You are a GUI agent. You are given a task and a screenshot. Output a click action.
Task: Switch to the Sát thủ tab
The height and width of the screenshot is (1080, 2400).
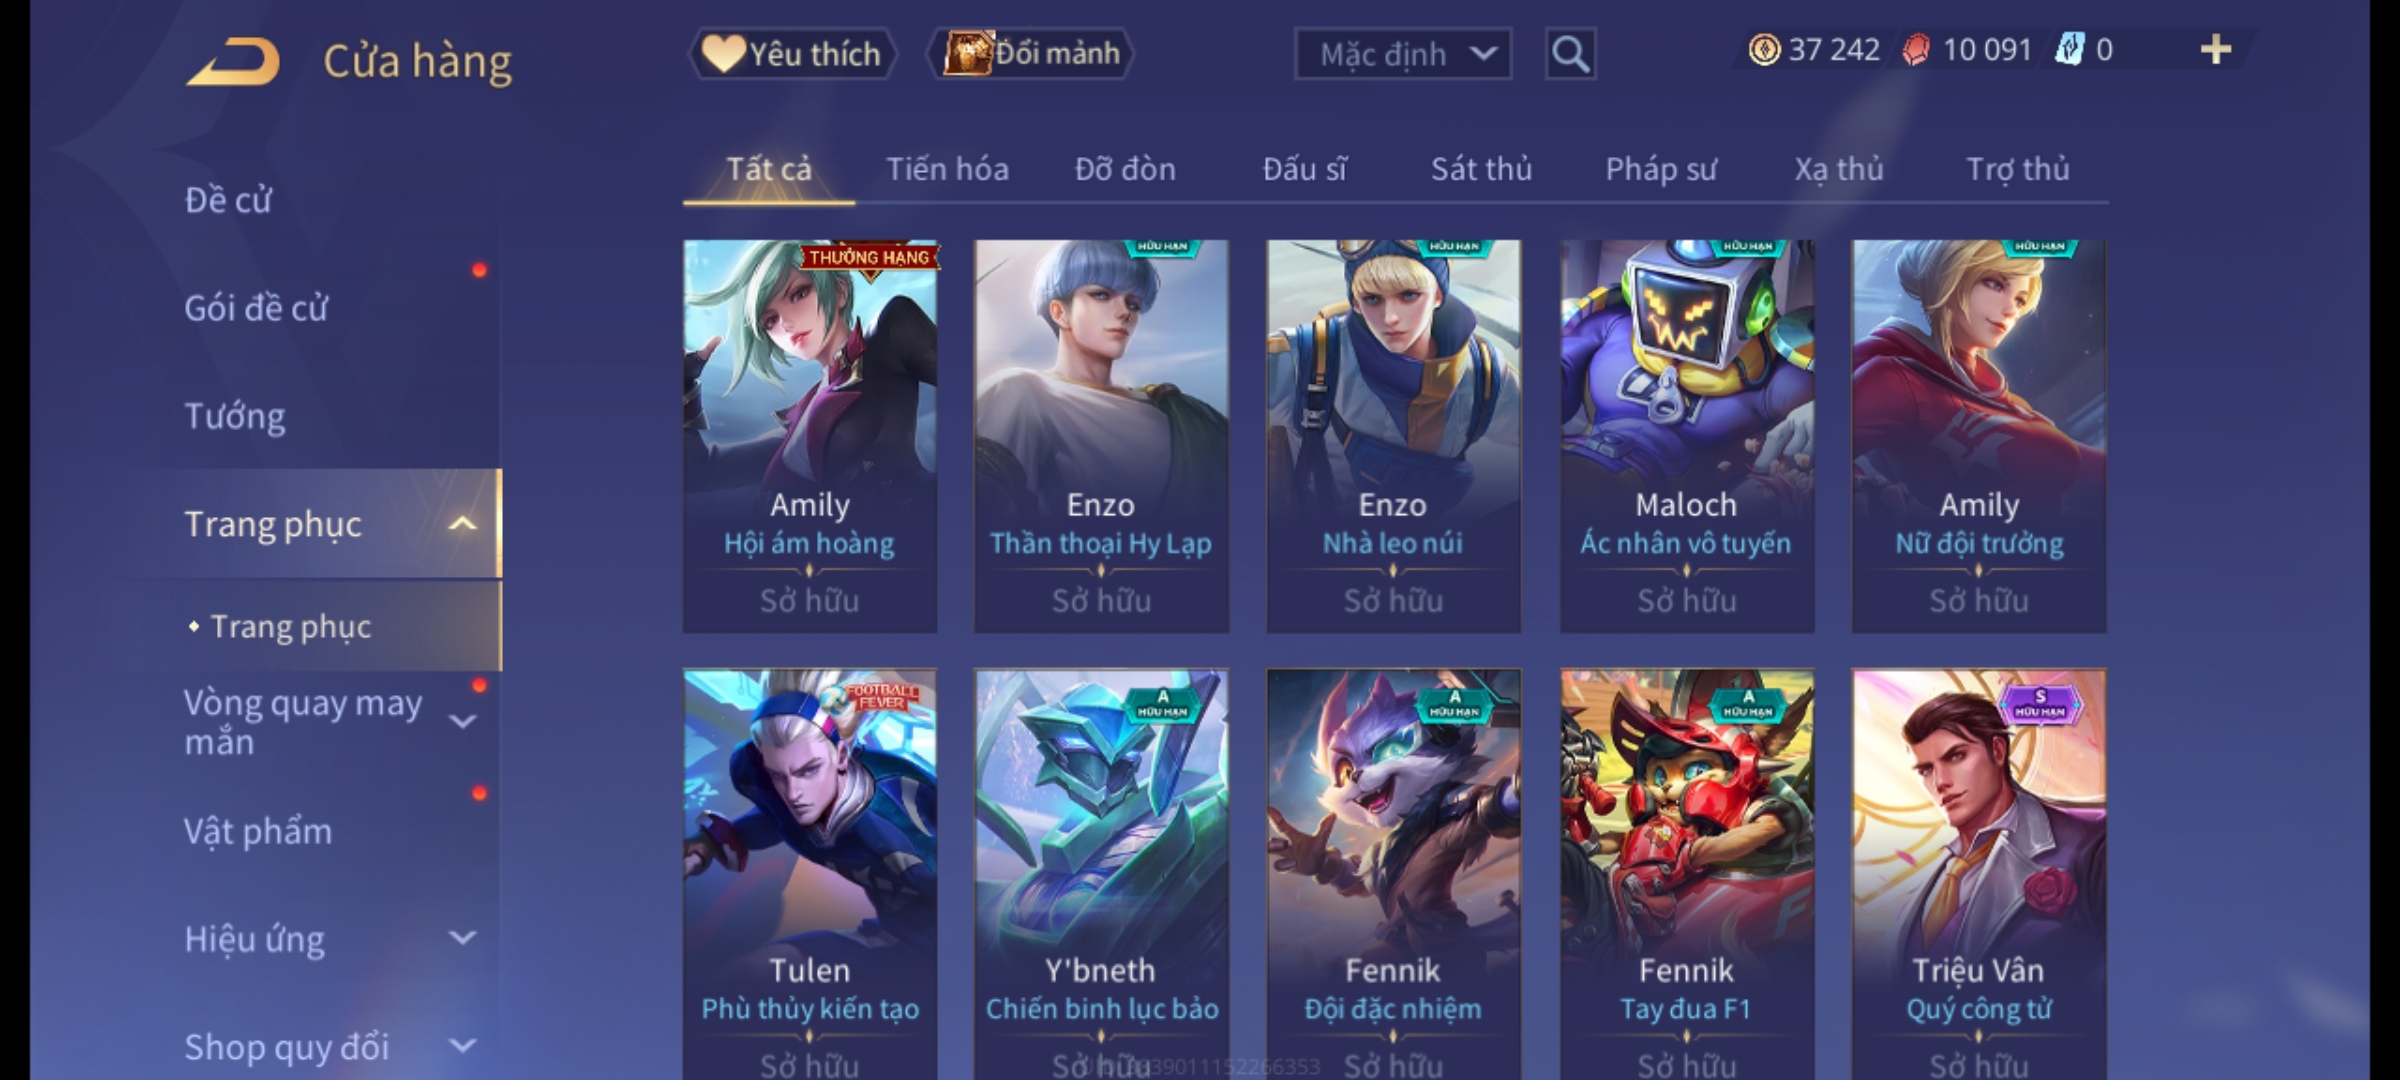pos(1481,169)
